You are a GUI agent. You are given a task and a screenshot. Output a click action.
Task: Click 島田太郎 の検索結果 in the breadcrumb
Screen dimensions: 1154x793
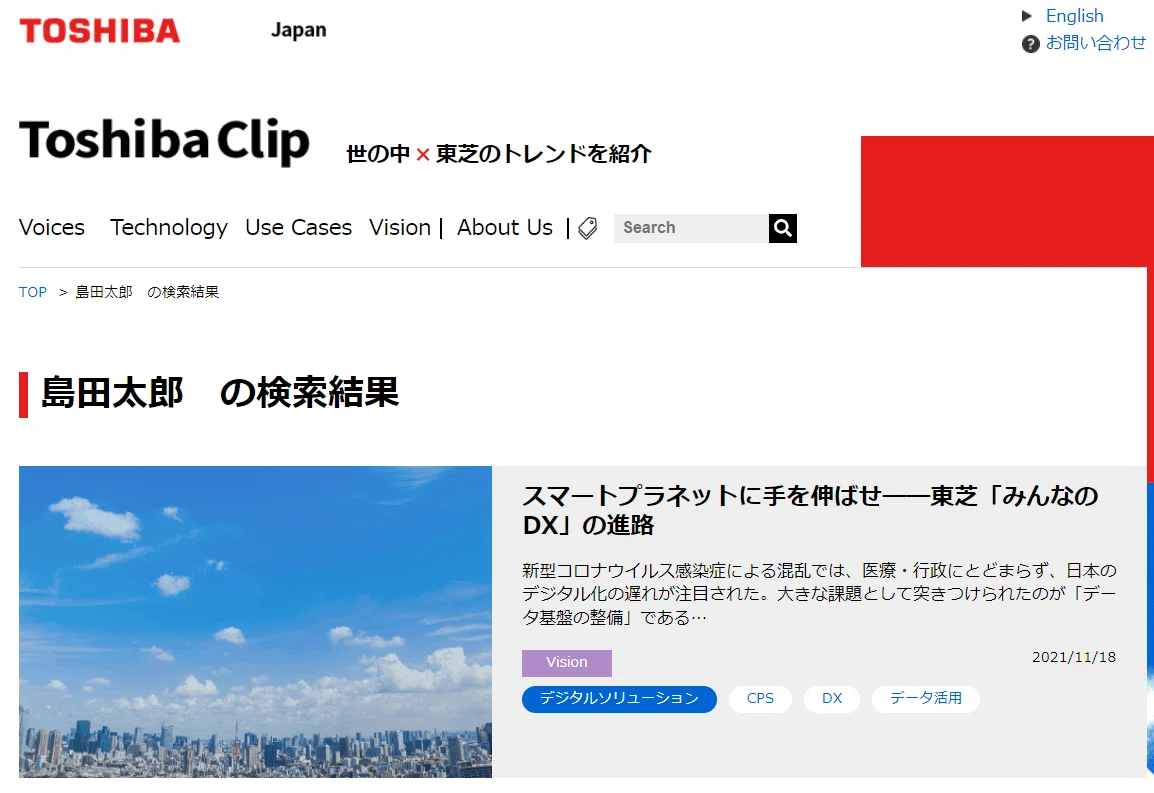click(147, 292)
